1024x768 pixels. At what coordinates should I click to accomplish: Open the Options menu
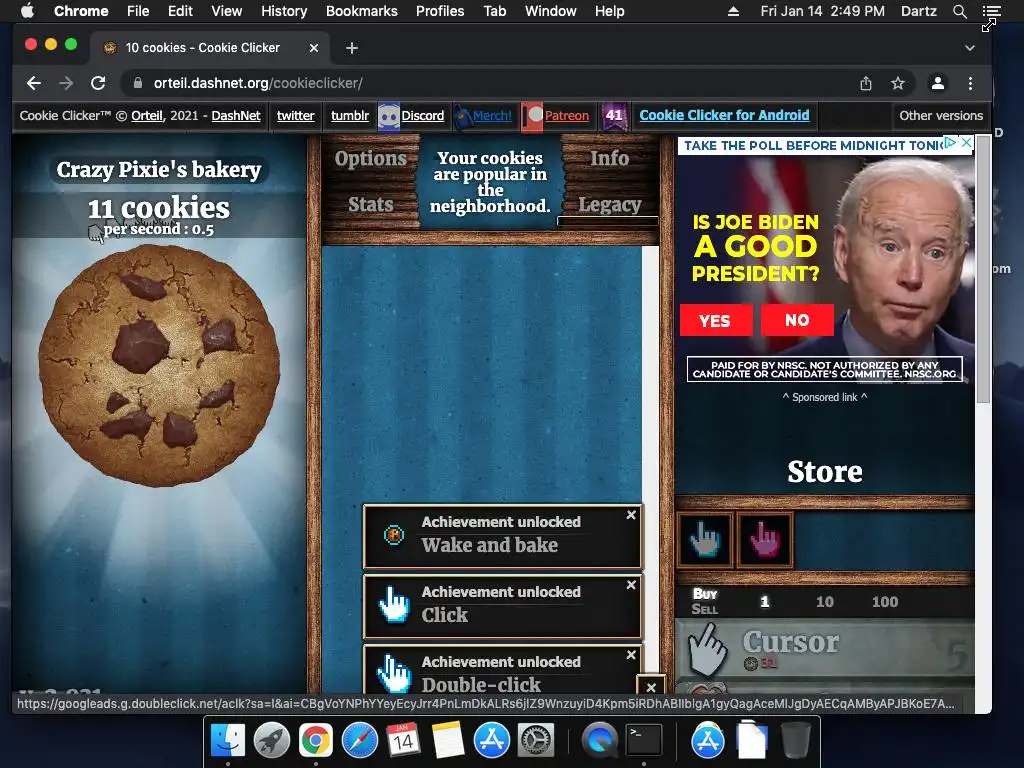[370, 159]
